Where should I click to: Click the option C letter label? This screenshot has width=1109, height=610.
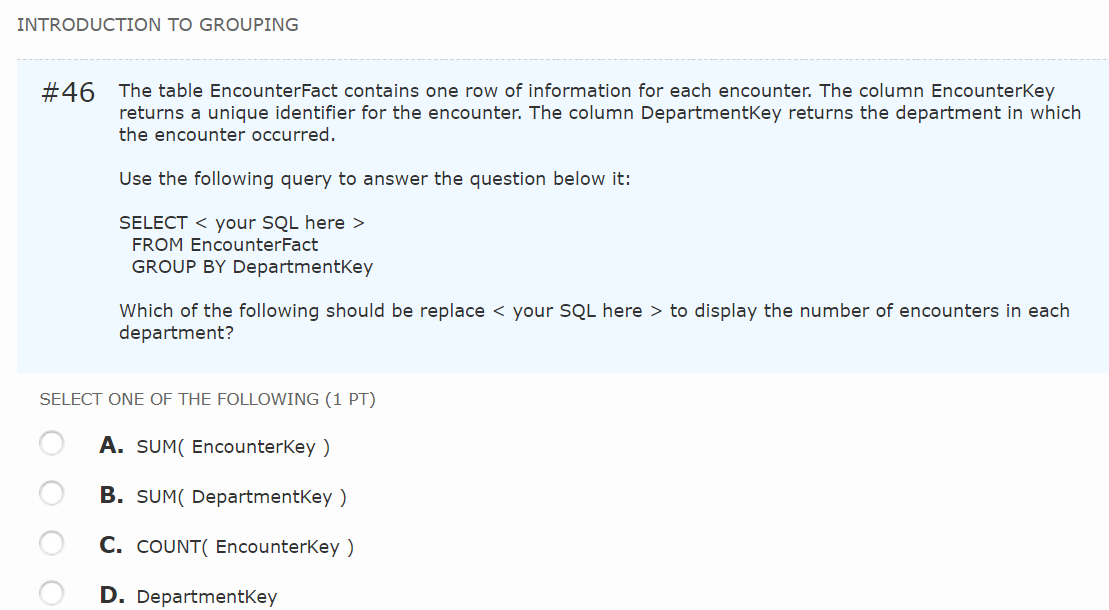click(110, 544)
